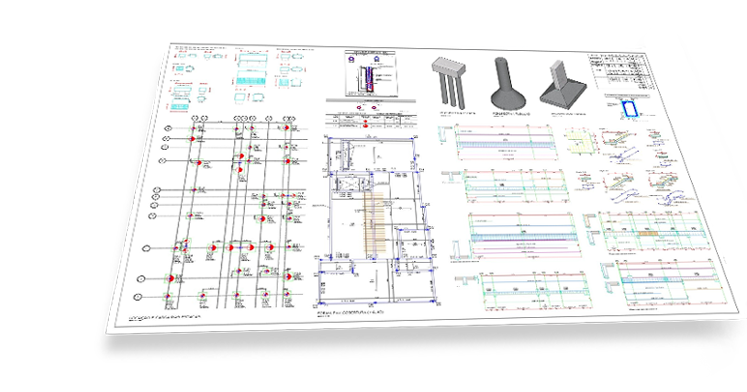Select the round bell-shaped footing 3D model
This screenshot has width=747, height=392.
pos(507,83)
